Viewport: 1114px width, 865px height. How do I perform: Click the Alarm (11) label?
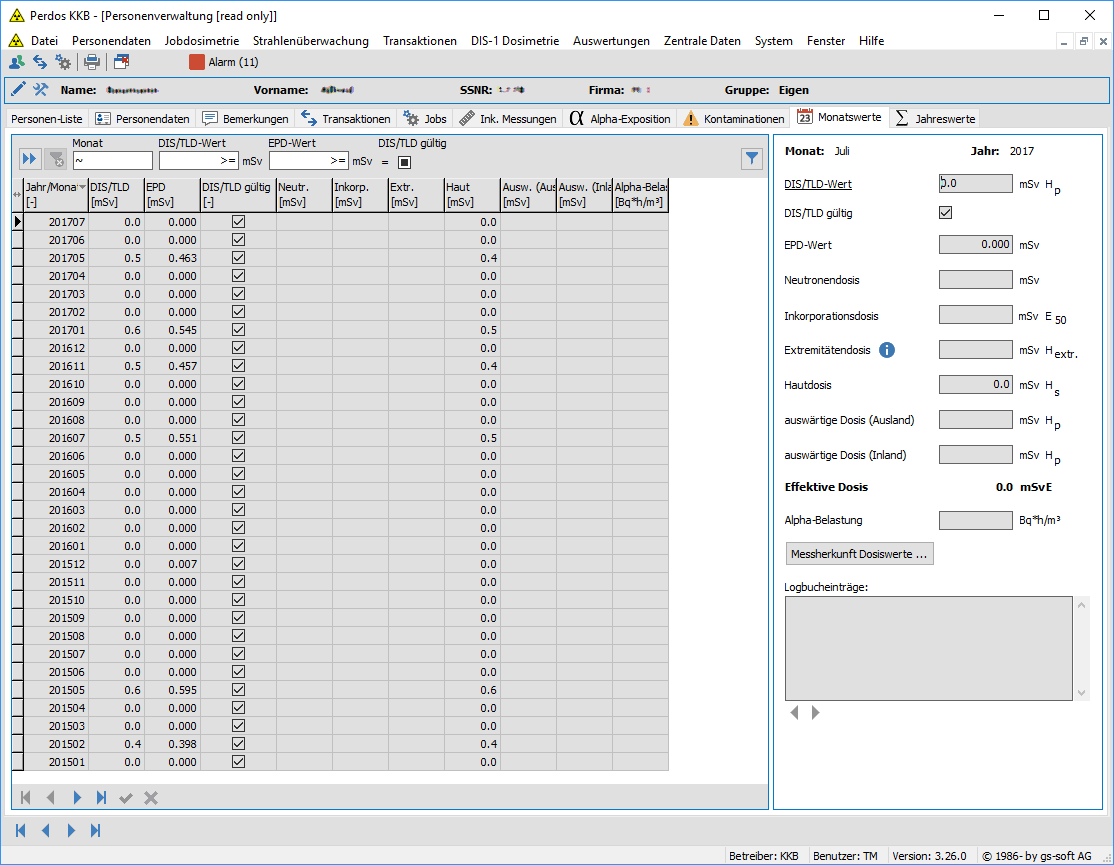(x=233, y=62)
